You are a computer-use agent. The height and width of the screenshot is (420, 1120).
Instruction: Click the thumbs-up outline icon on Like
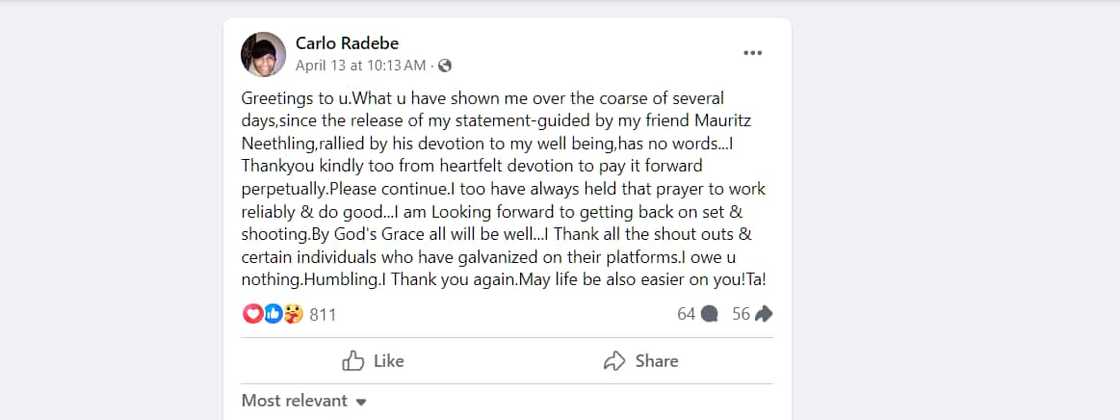click(x=353, y=361)
